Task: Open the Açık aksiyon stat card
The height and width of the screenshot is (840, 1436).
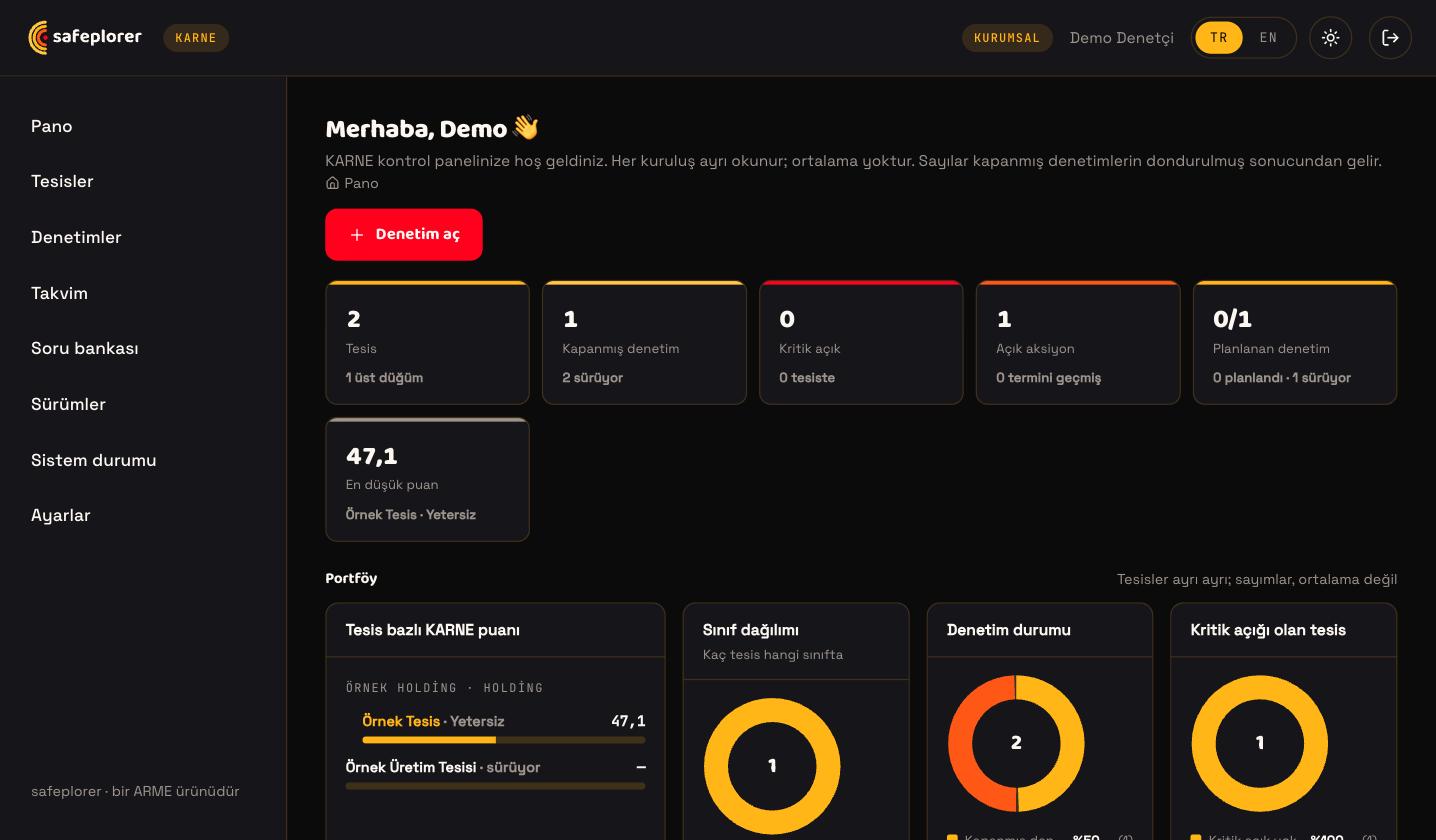Action: [1078, 343]
